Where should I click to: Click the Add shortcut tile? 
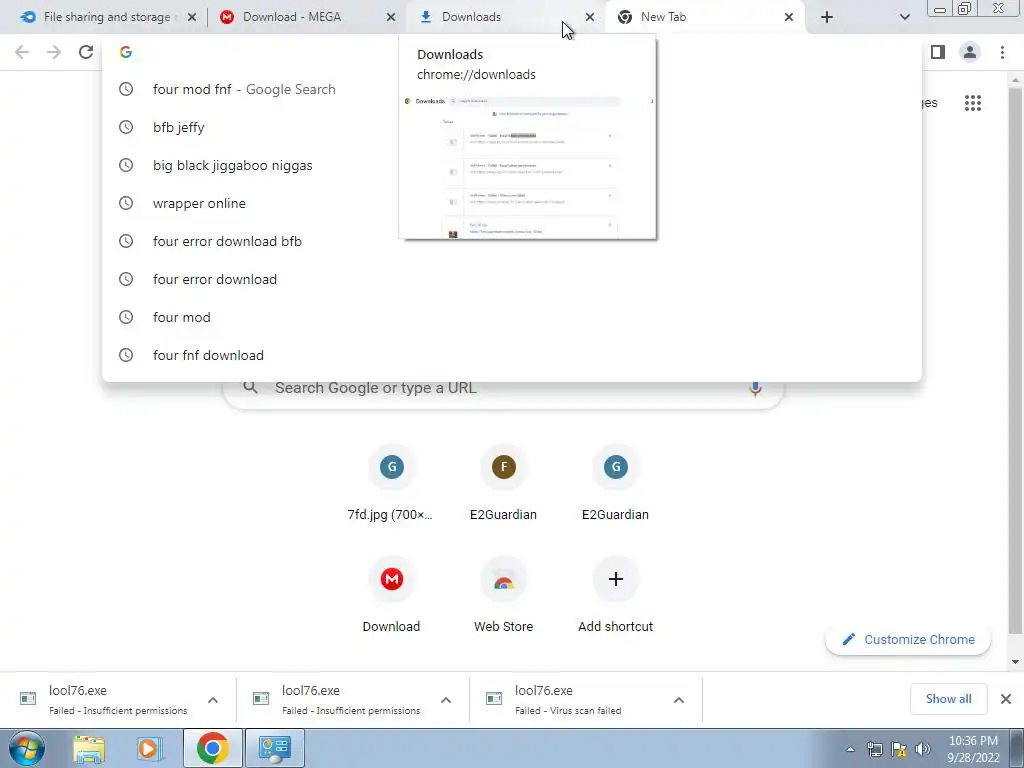pos(615,595)
